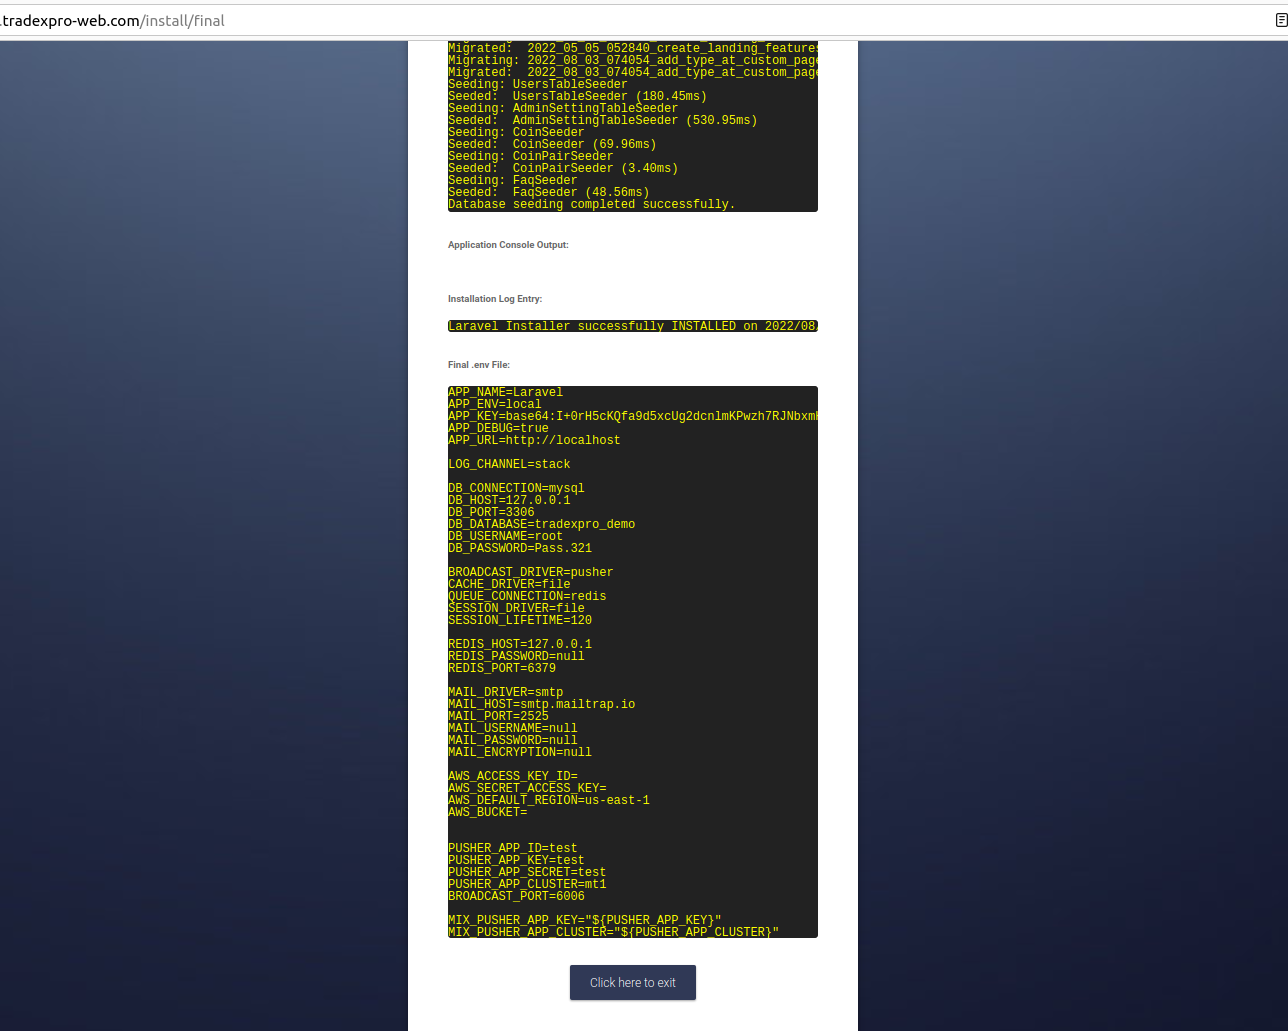Click the 'Installation Log Entry:' heading
This screenshot has width=1288, height=1031.
(495, 299)
